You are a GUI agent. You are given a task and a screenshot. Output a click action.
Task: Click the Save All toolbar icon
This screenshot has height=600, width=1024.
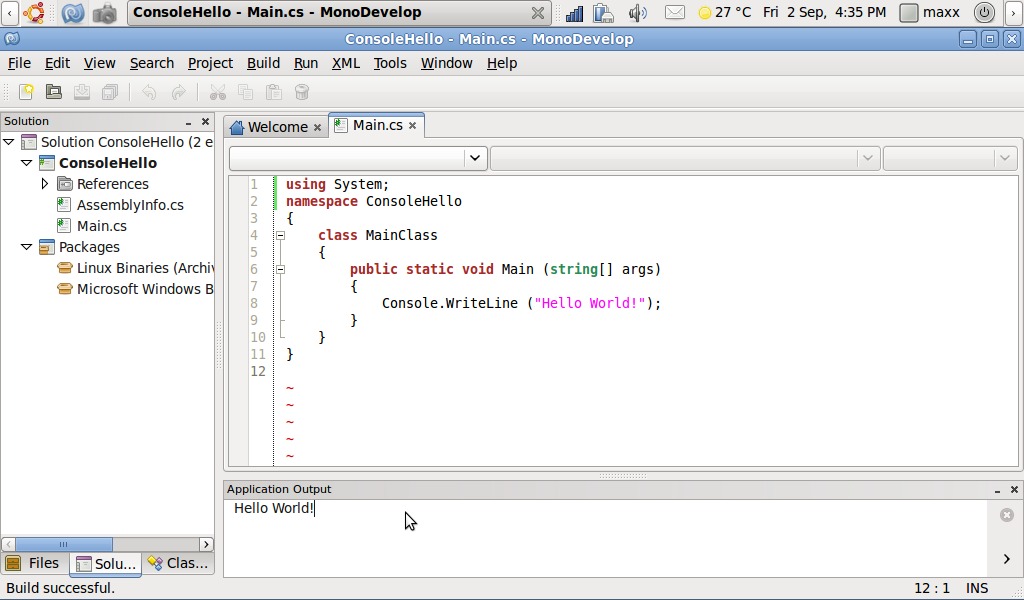[110, 92]
